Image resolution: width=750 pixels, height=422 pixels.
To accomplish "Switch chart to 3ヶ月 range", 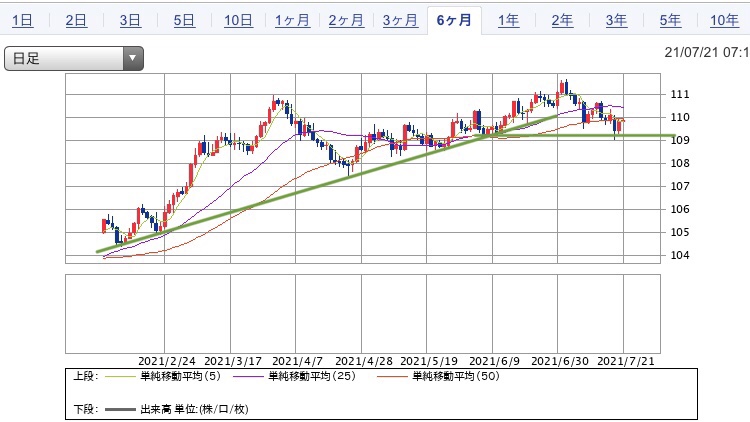I will point(400,21).
